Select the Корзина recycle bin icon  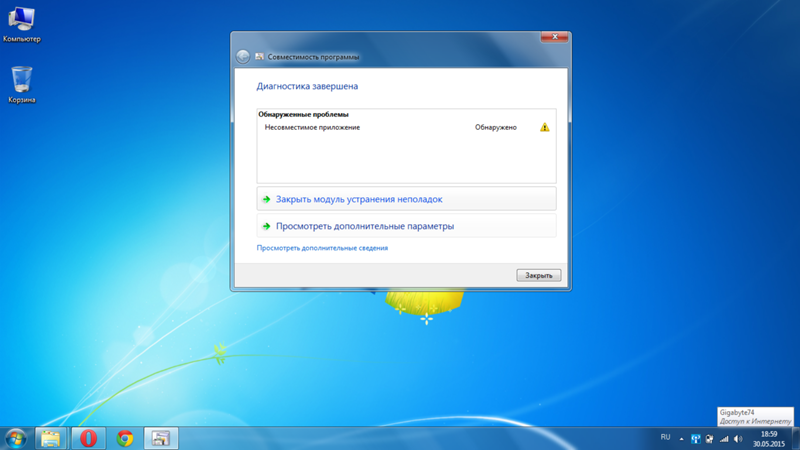click(22, 85)
